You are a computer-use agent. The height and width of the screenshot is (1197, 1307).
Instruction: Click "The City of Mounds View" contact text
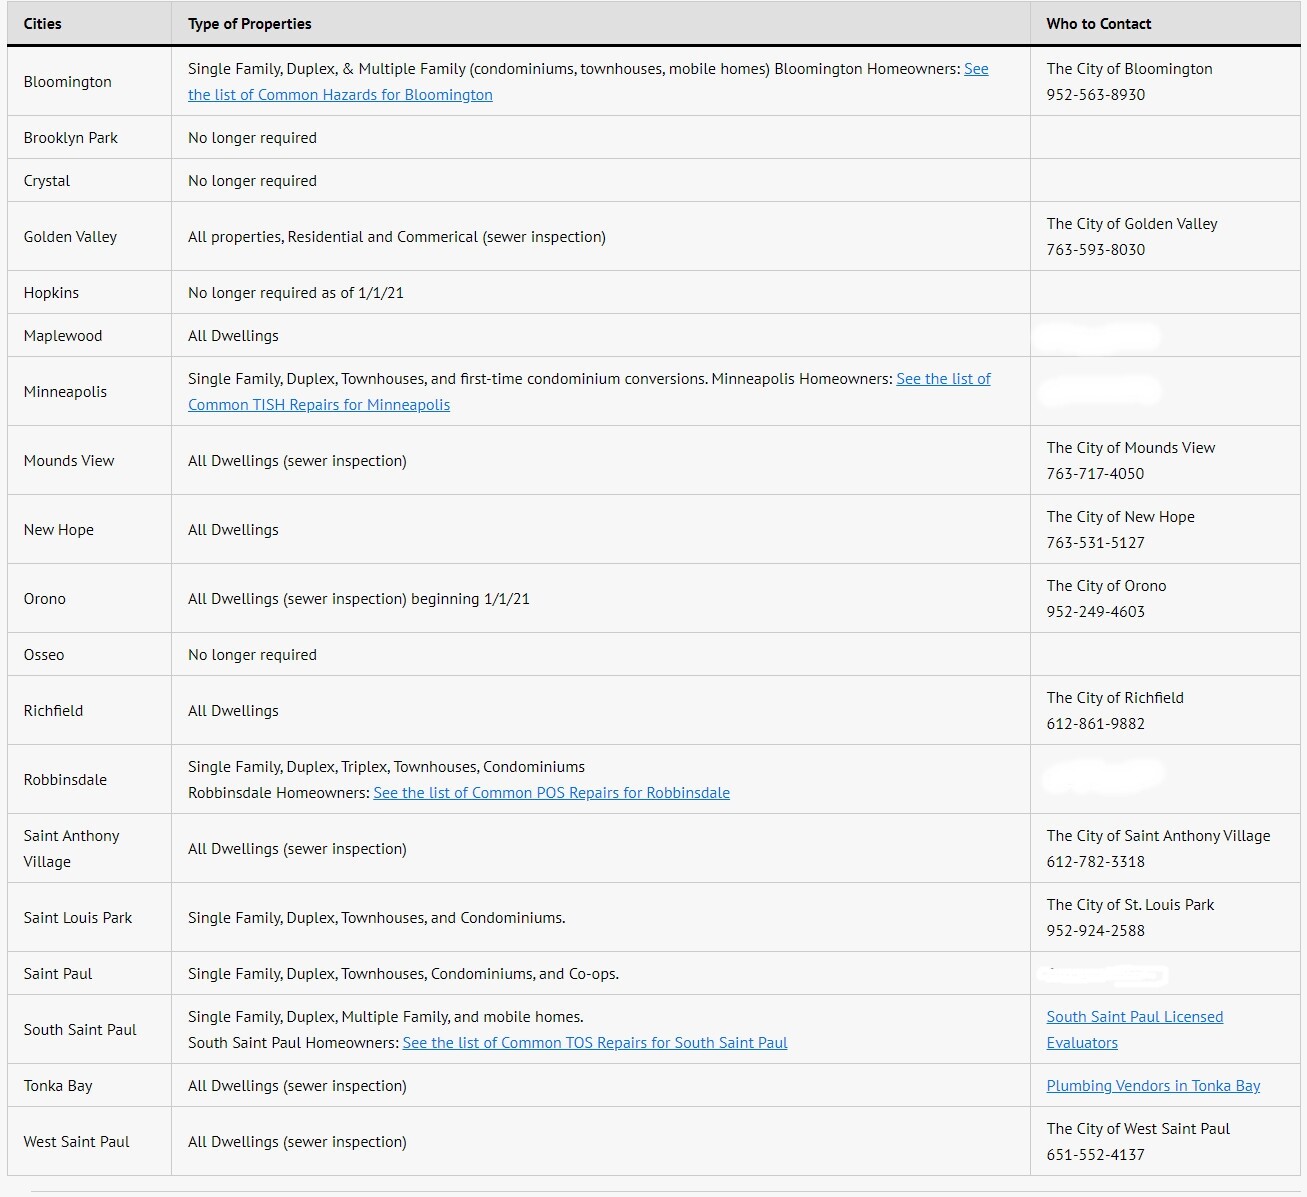click(x=1131, y=448)
